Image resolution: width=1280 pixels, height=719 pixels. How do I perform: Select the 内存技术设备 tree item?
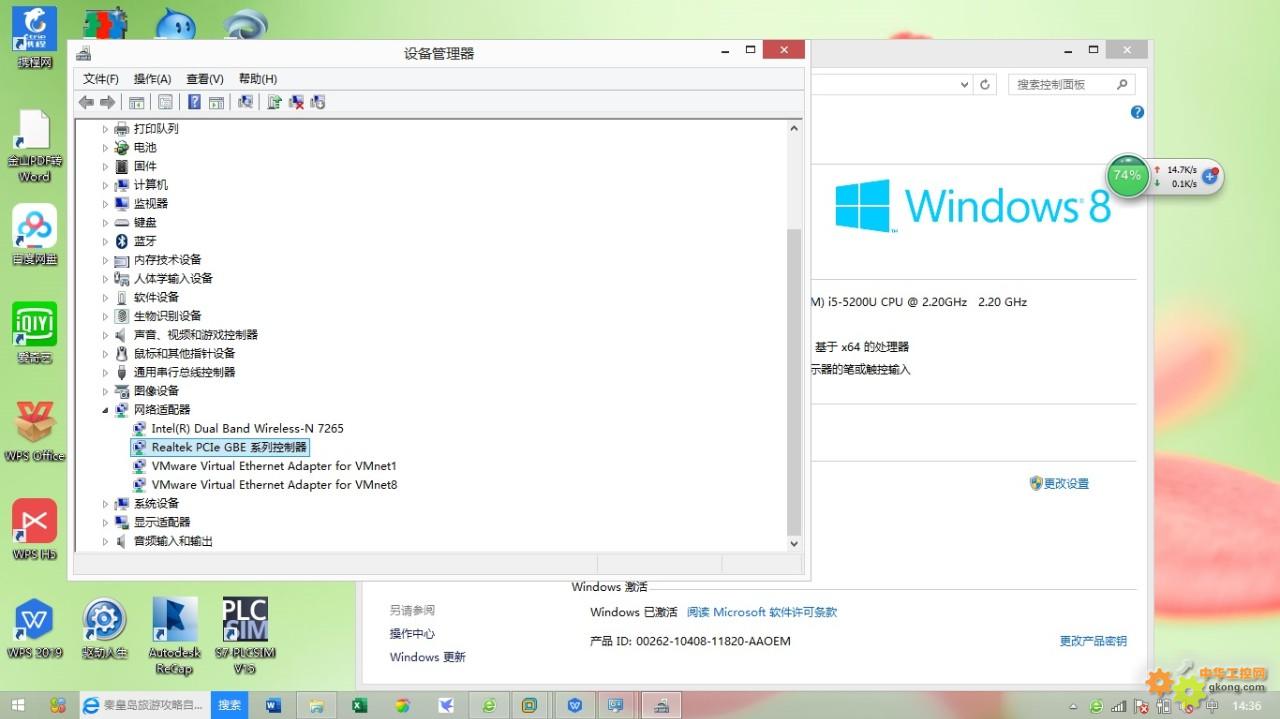pyautogui.click(x=167, y=260)
